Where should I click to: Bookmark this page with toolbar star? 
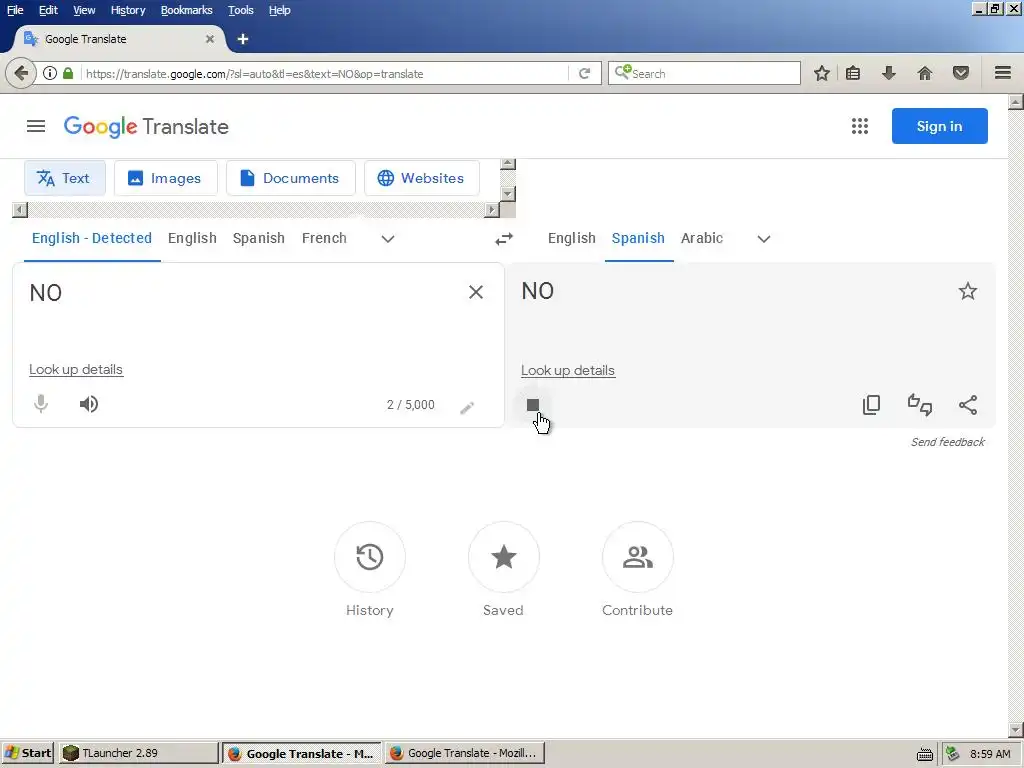822,73
